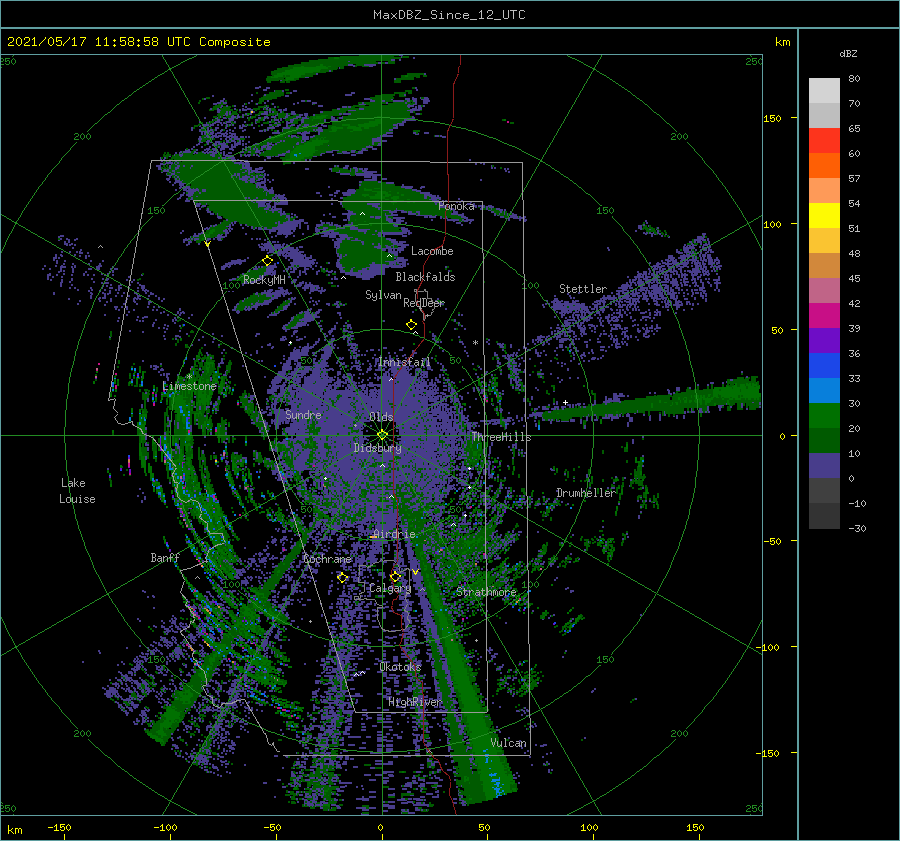
Task: Click the Cochrane label
Action: click(327, 559)
